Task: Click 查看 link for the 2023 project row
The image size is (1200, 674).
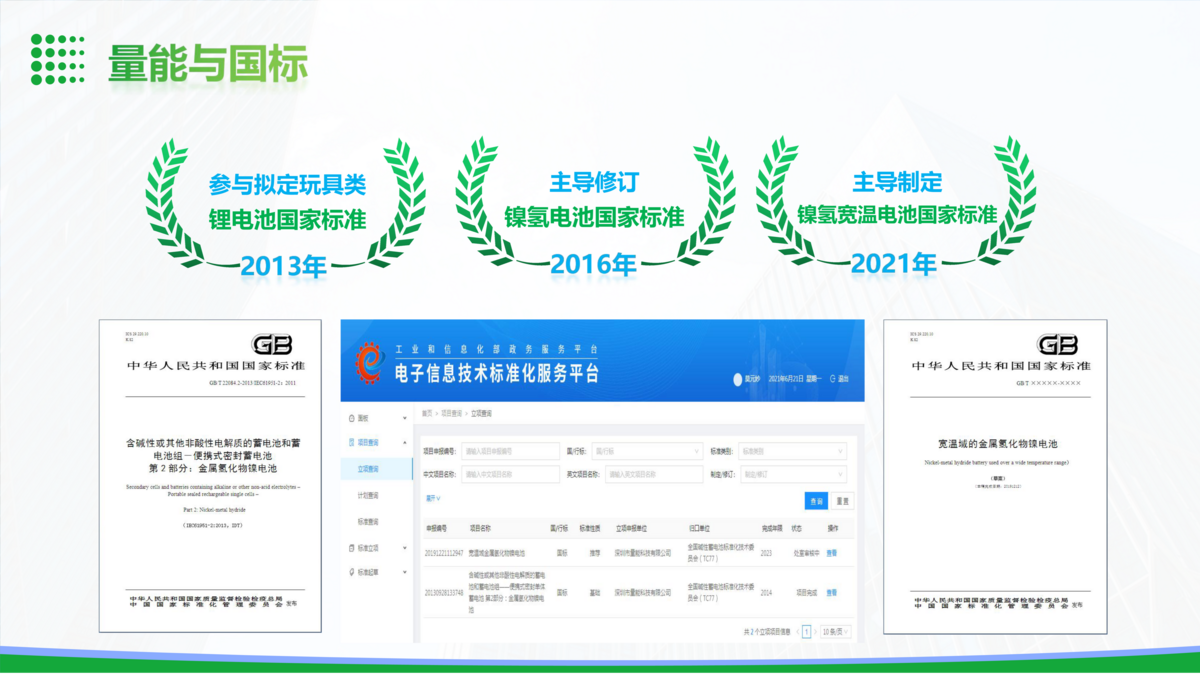Action: (831, 552)
